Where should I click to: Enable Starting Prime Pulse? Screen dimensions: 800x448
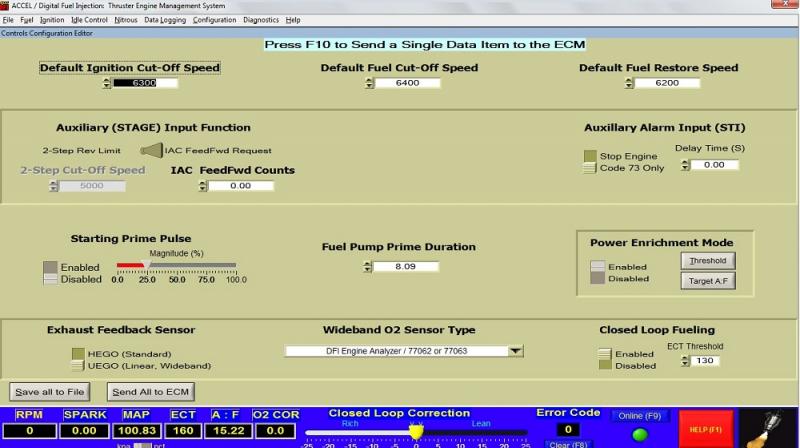(50, 267)
